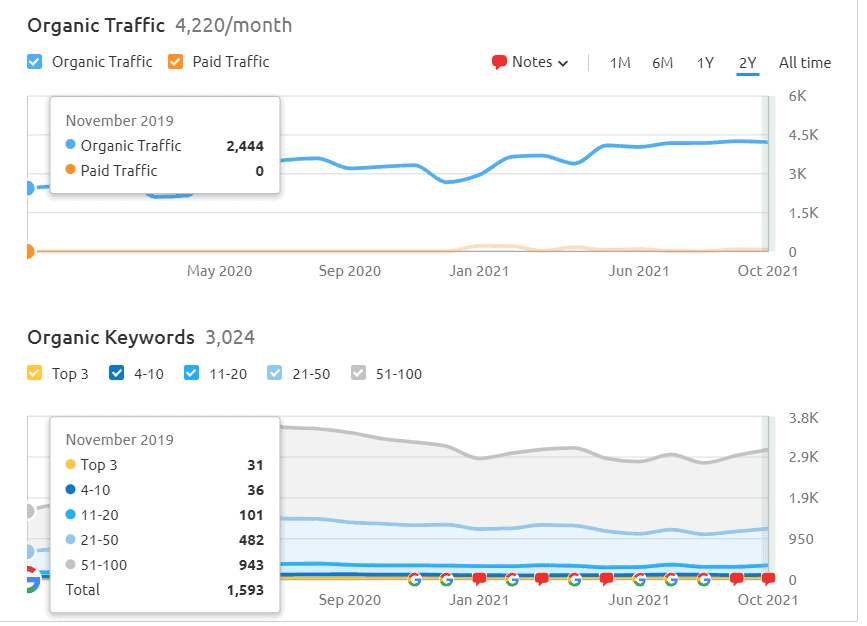The height and width of the screenshot is (626, 867).
Task: Open the second-to-last red note marker
Action: coord(736,579)
